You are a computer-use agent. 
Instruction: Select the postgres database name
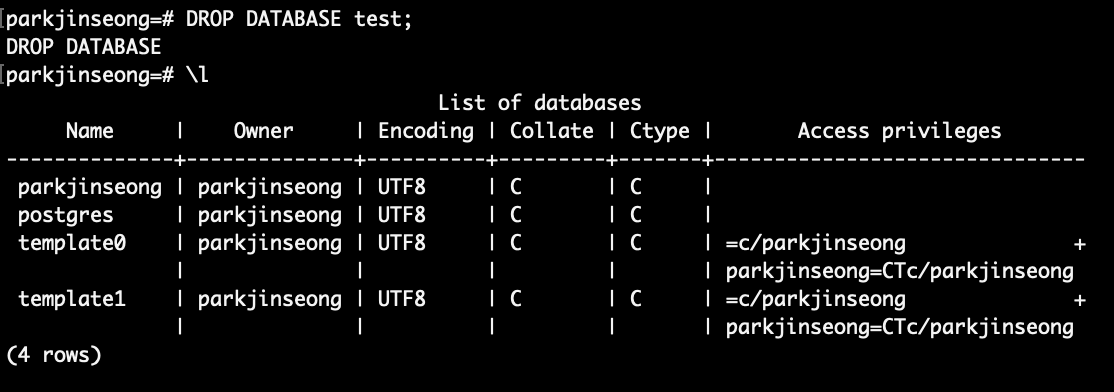click(x=65, y=214)
